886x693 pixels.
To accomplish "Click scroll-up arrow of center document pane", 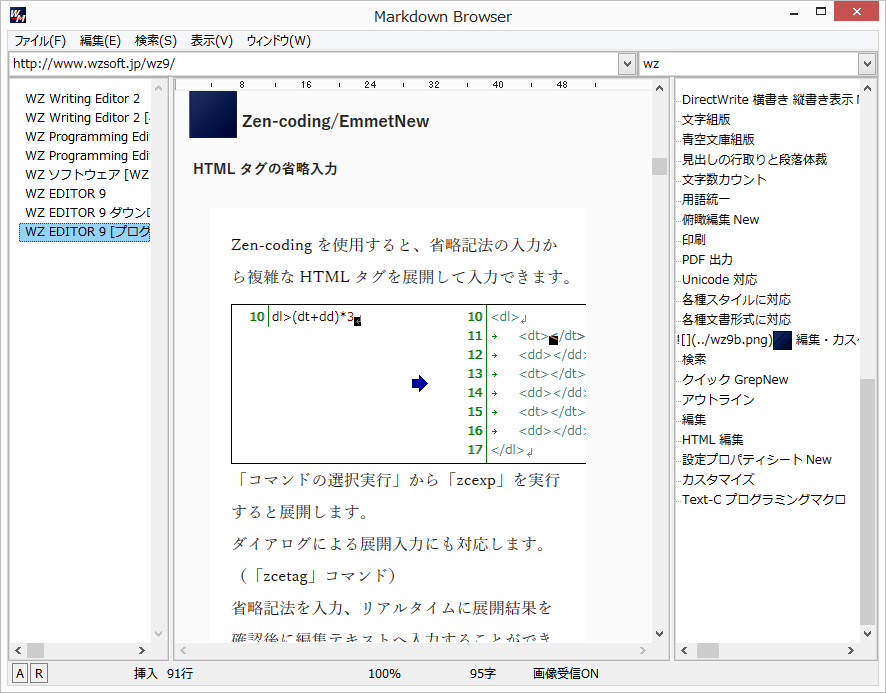I will click(659, 89).
